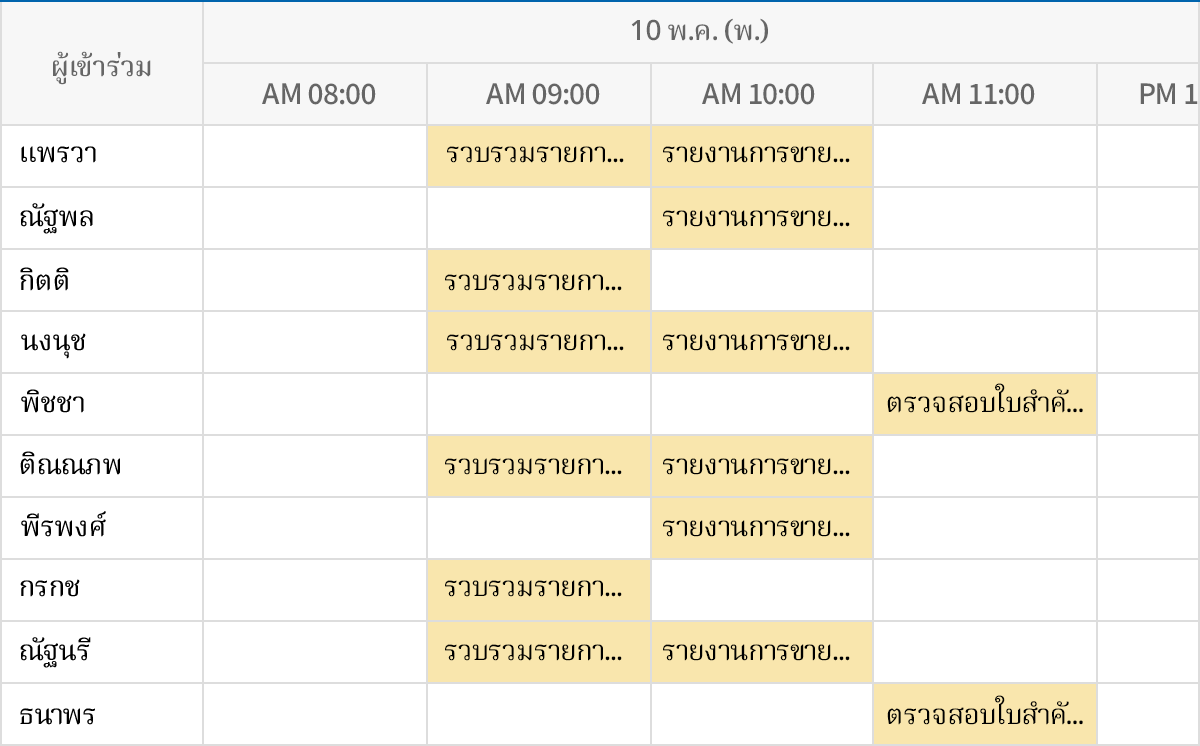Screen dimensions: 1200x746
Task: Open นงนุช's 10:00 รายงานการขาย event
Action: [761, 342]
